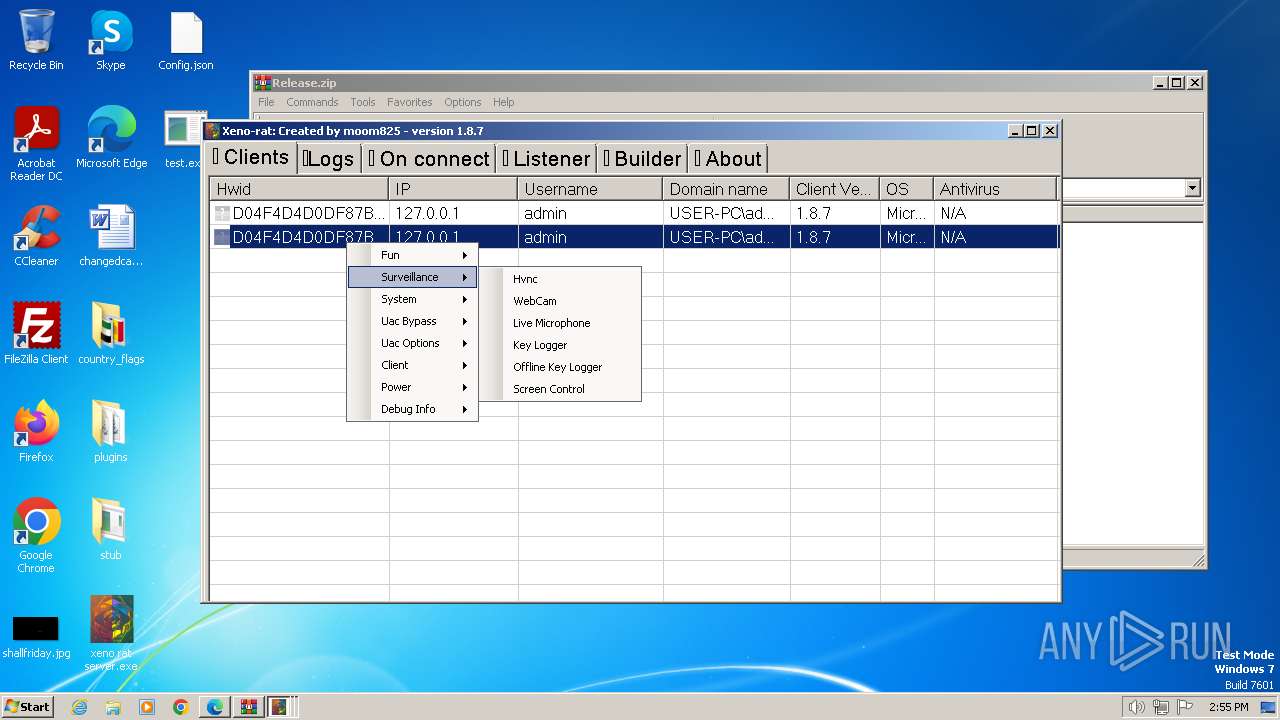
Task: Expand the Power submenu
Action: click(412, 387)
